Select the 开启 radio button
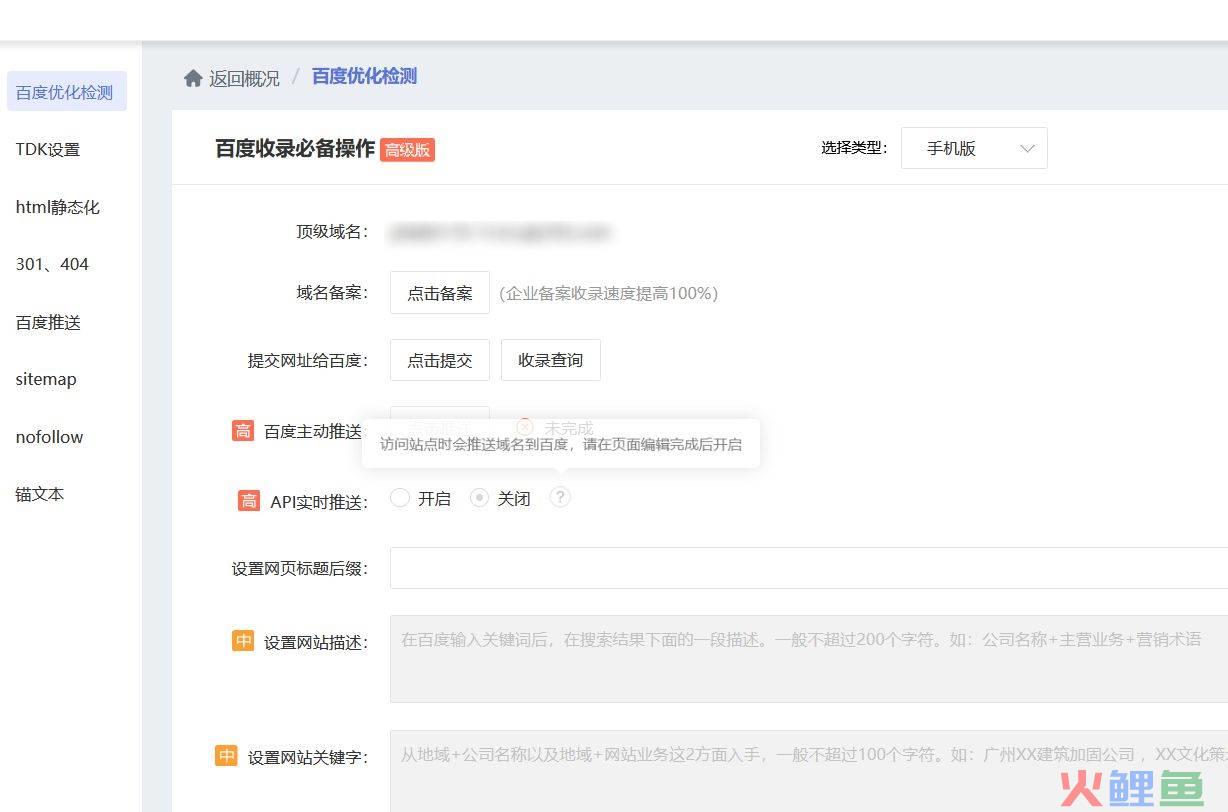 (x=400, y=498)
